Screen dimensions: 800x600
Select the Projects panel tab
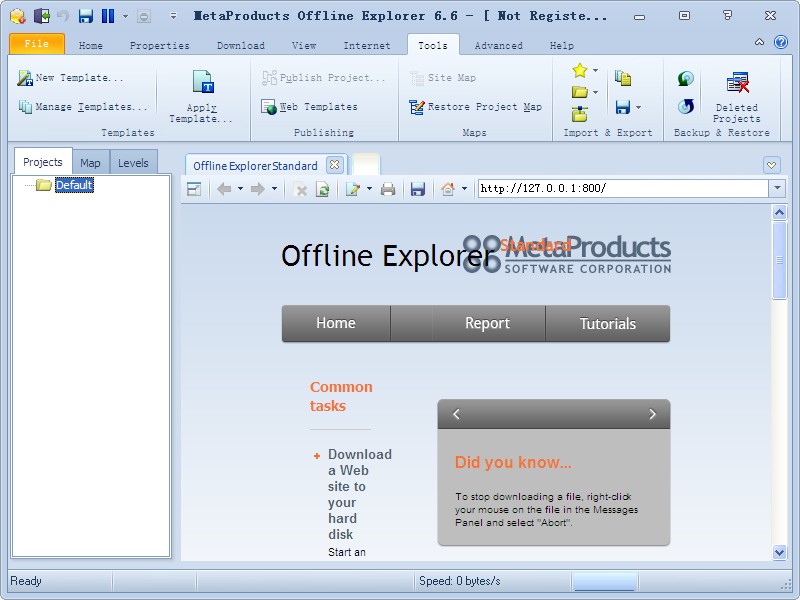(x=43, y=162)
